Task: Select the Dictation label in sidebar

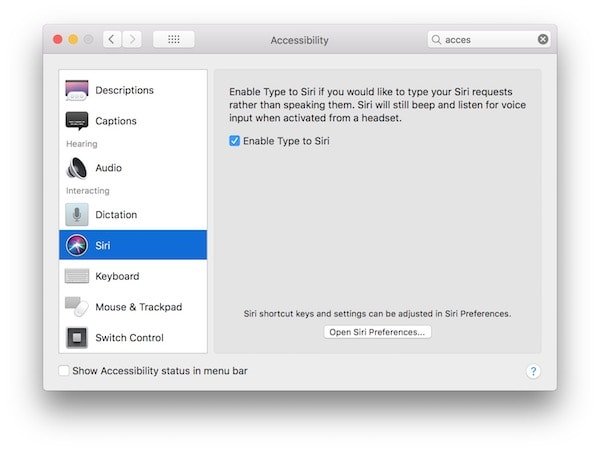Action: (x=116, y=215)
